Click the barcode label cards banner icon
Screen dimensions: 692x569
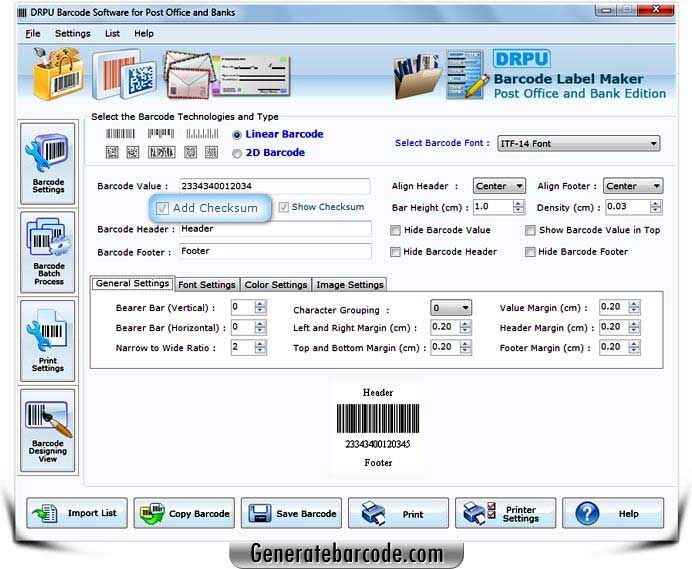pos(124,74)
